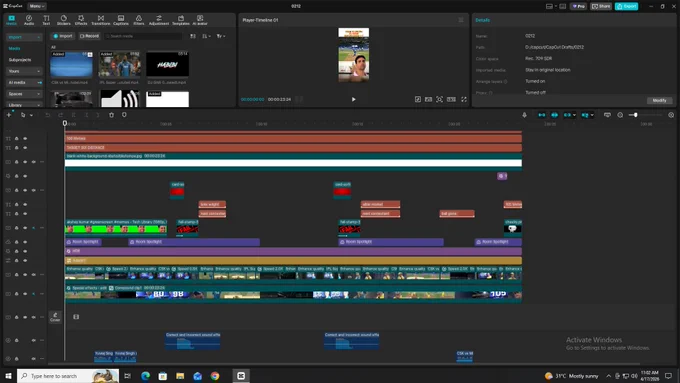Viewport: 680px width, 383px height.
Task: Click the player scan/zoom frame icon
Action: [x=439, y=99]
